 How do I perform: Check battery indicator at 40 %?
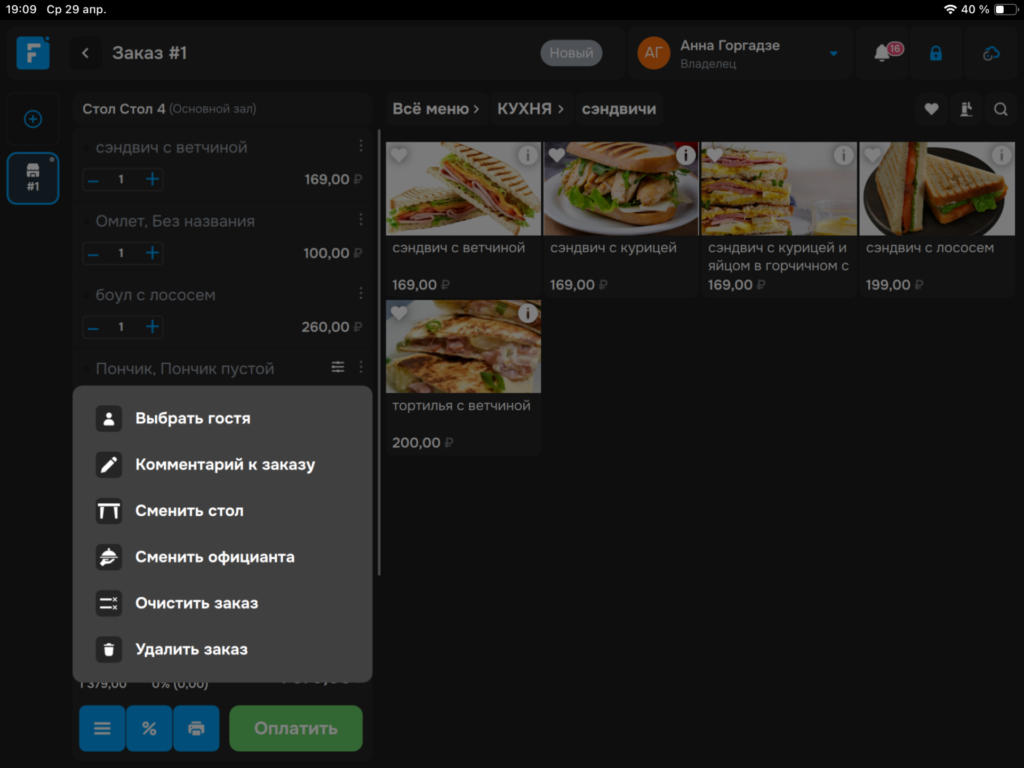[1004, 9]
